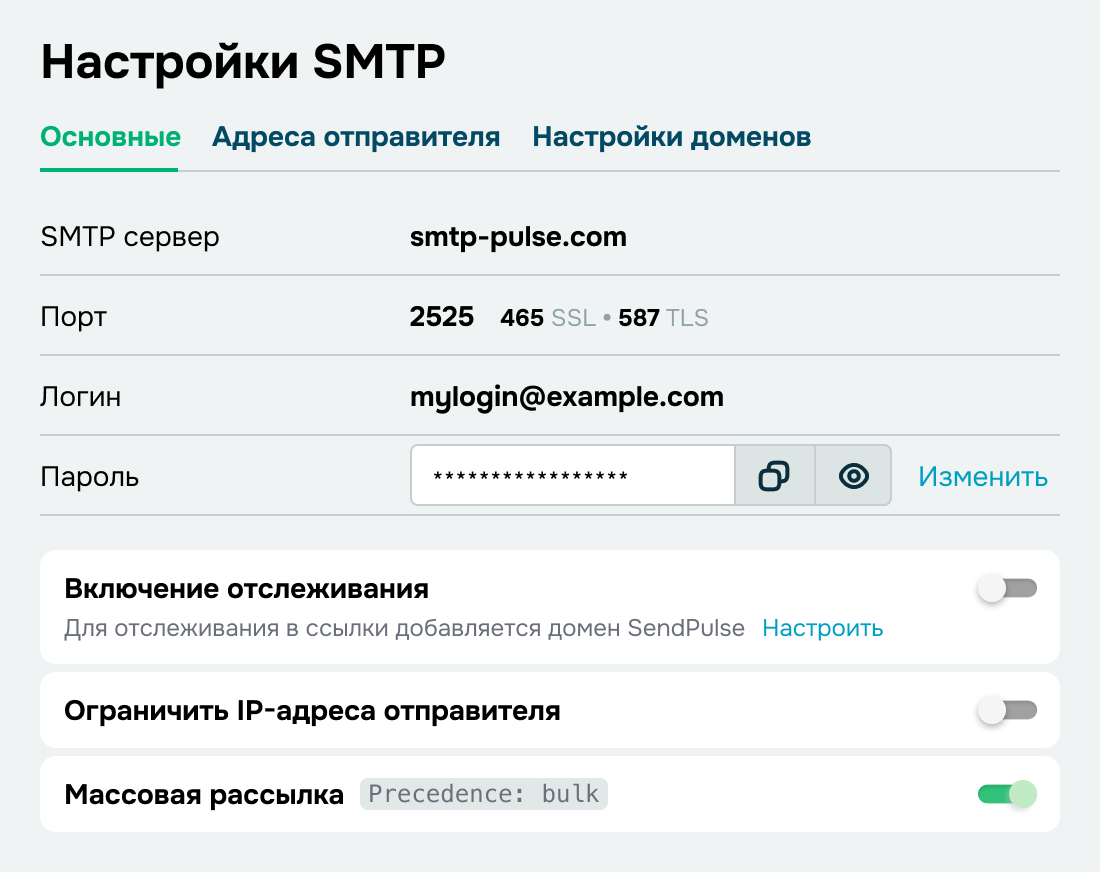Screen dimensions: 1100x872
Task: Click the SMTP сервер label
Action: coord(130,237)
